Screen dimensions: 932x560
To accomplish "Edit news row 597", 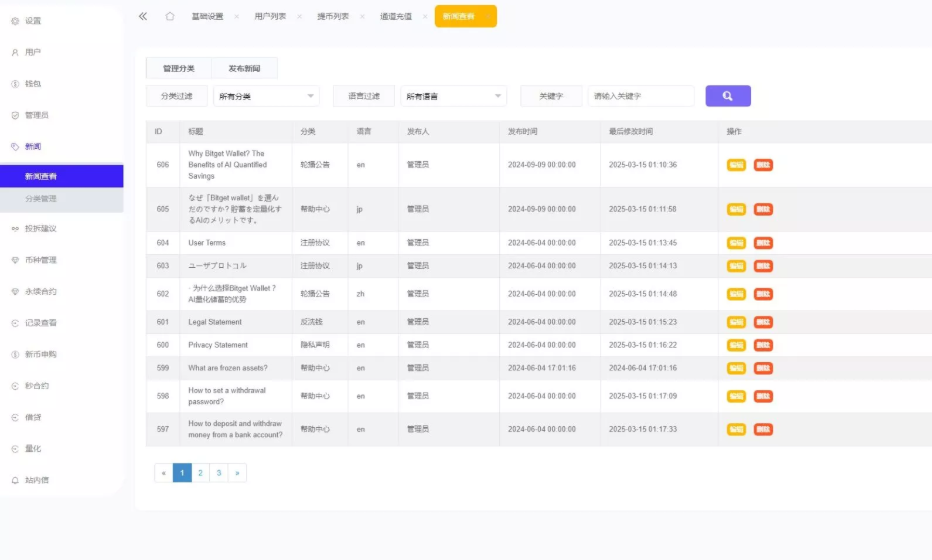I will 736,429.
